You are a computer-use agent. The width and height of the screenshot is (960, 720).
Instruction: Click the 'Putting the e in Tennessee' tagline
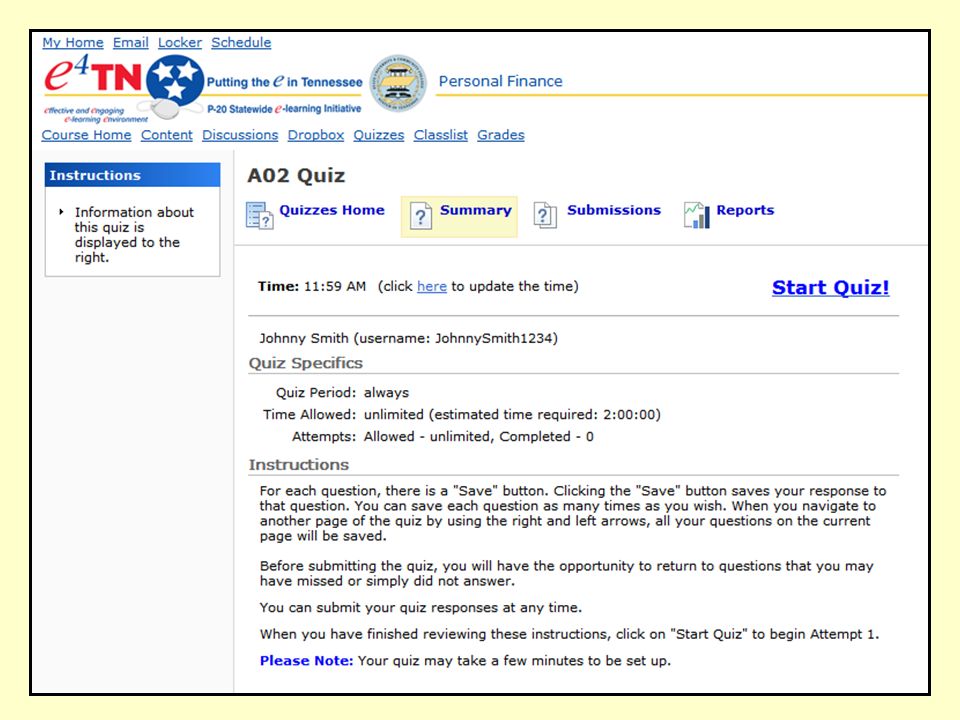(x=284, y=82)
